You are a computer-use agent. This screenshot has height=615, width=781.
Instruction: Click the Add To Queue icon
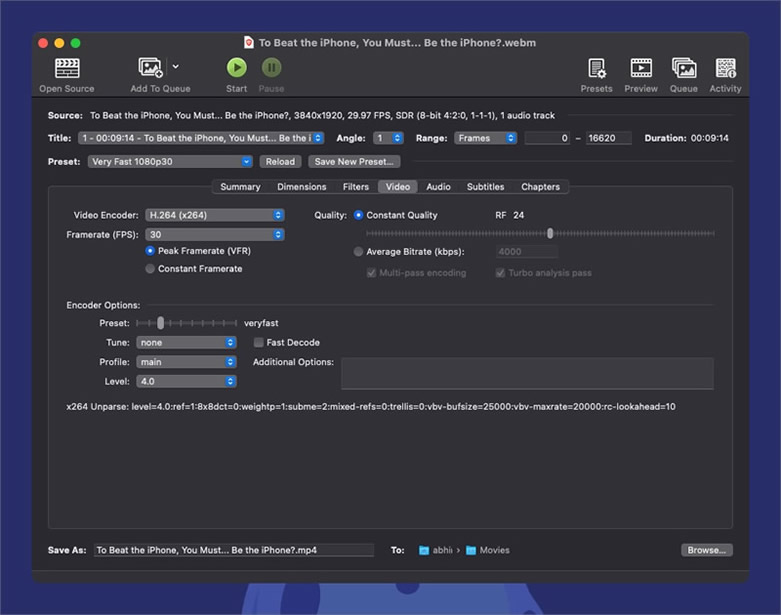[150, 67]
